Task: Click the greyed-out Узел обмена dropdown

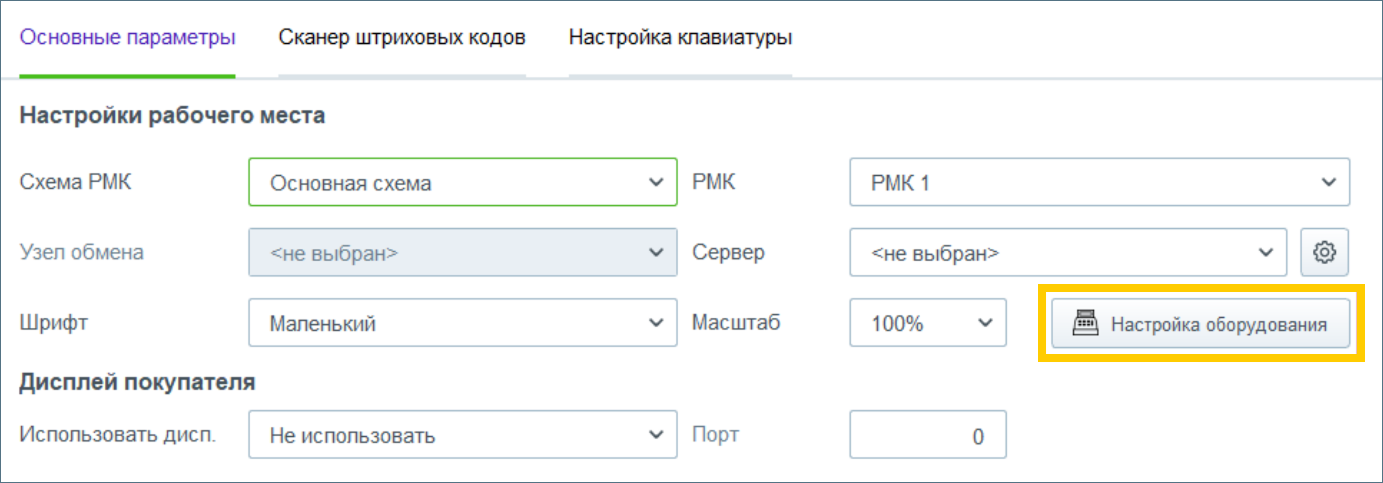Action: pyautogui.click(x=462, y=253)
